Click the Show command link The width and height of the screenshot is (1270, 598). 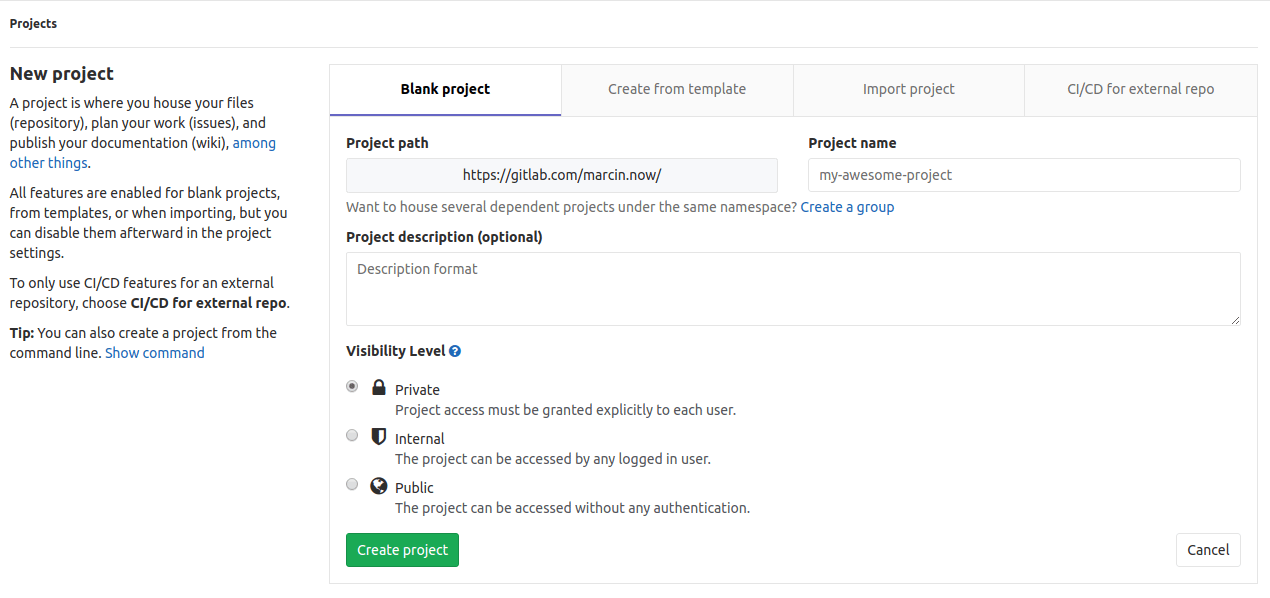(155, 353)
